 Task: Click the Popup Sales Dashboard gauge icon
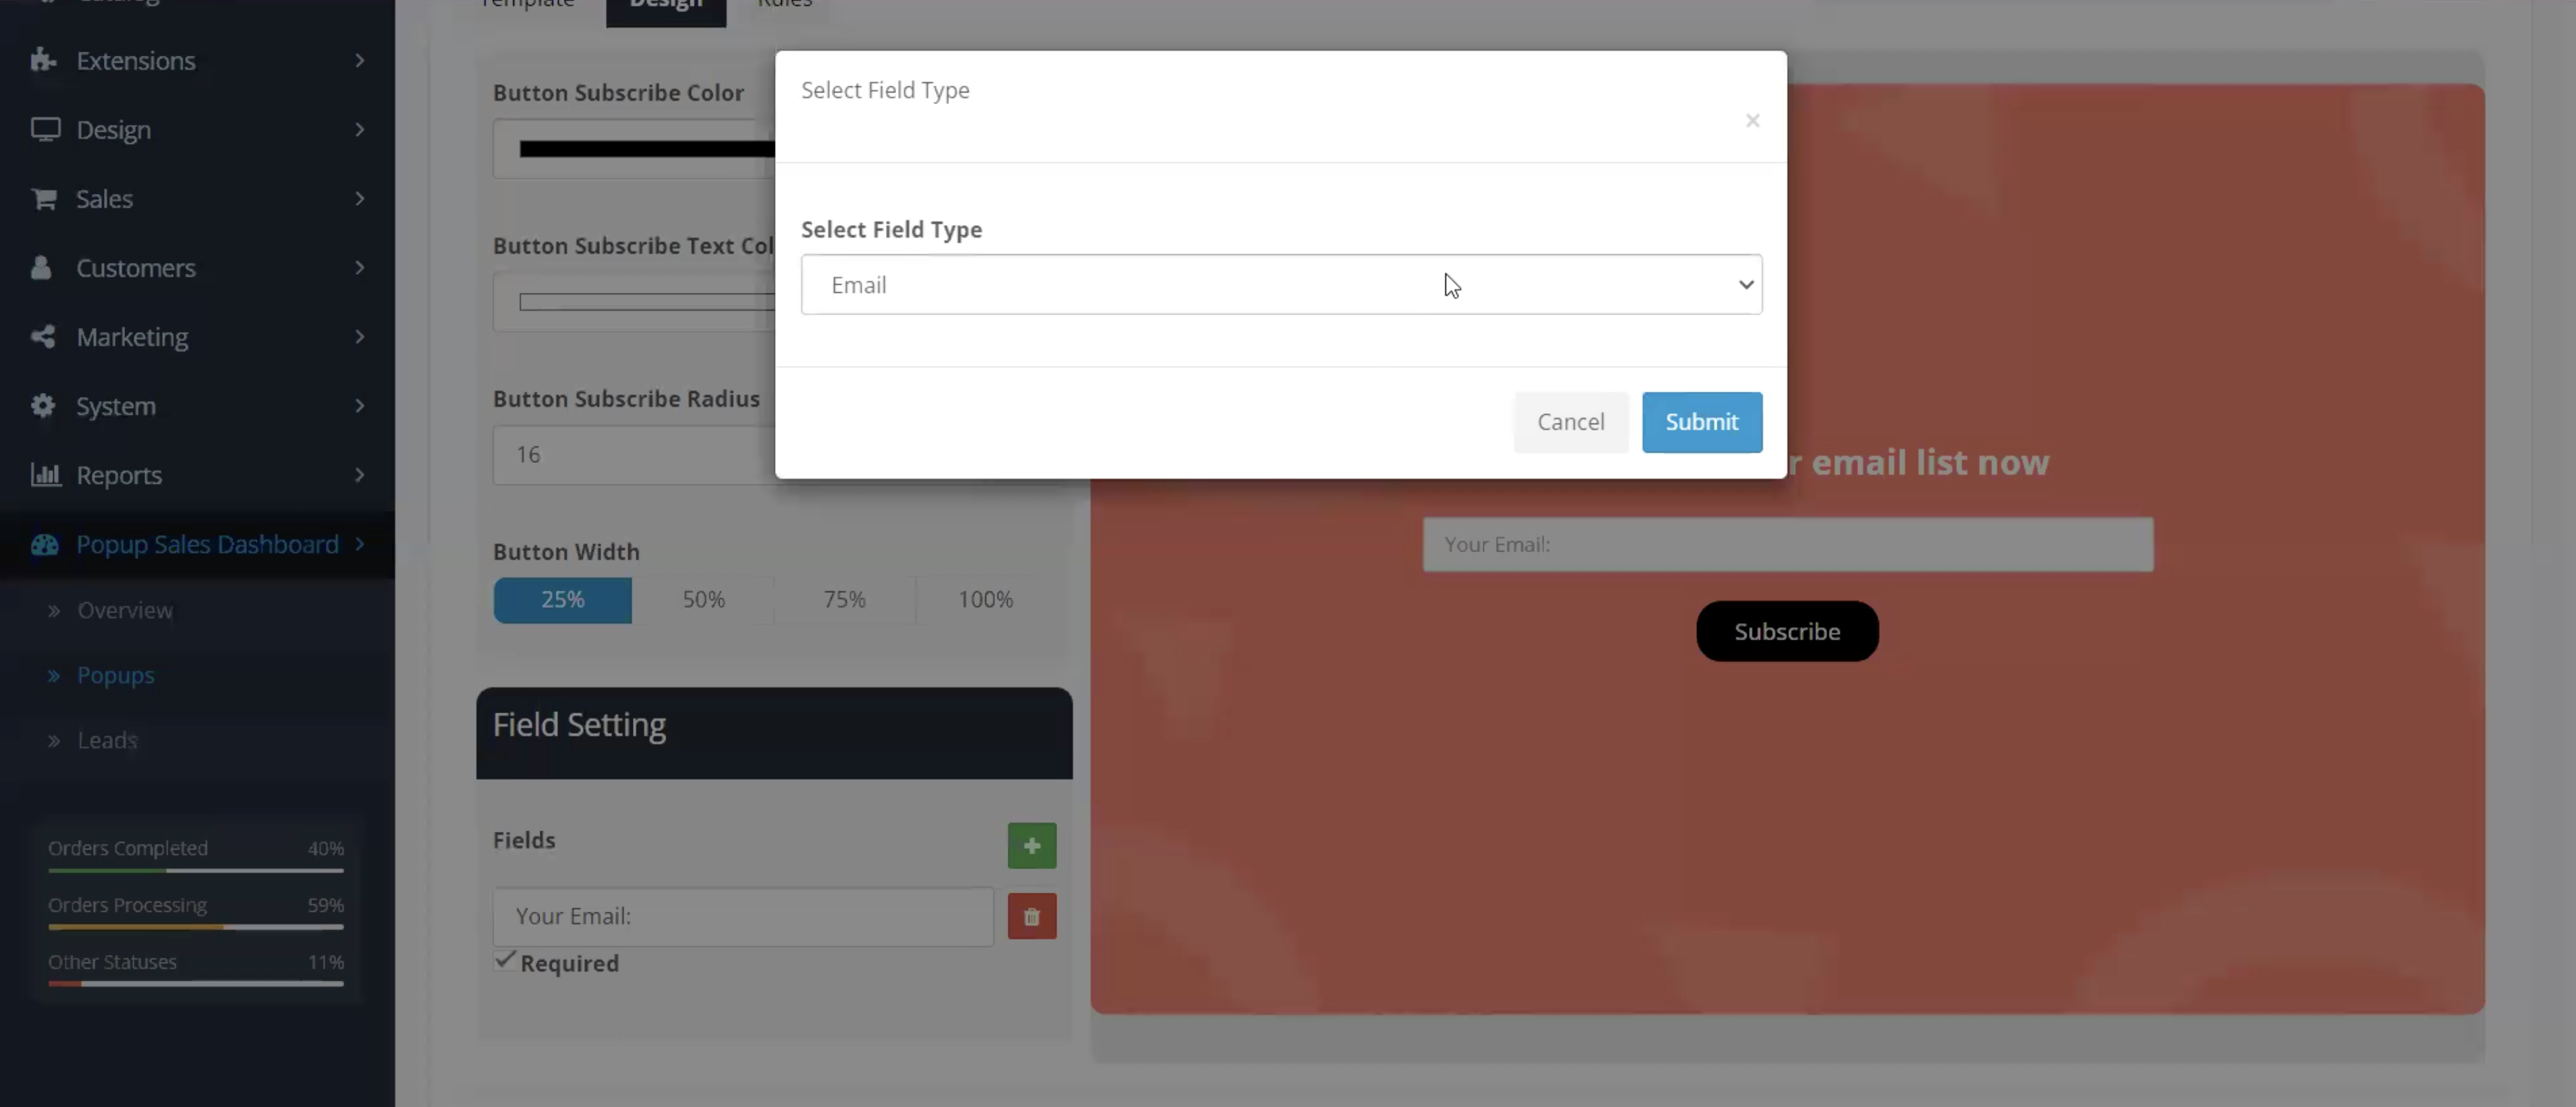pos(44,544)
